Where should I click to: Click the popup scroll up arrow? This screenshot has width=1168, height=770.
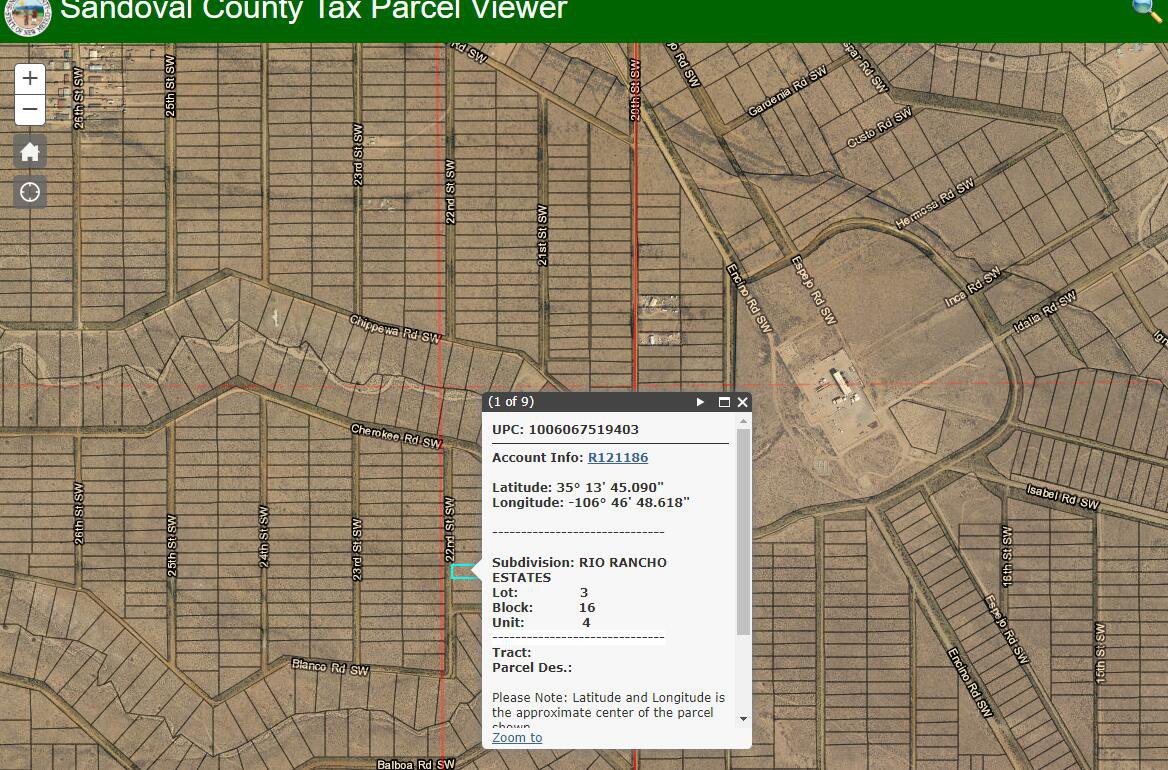pos(743,422)
